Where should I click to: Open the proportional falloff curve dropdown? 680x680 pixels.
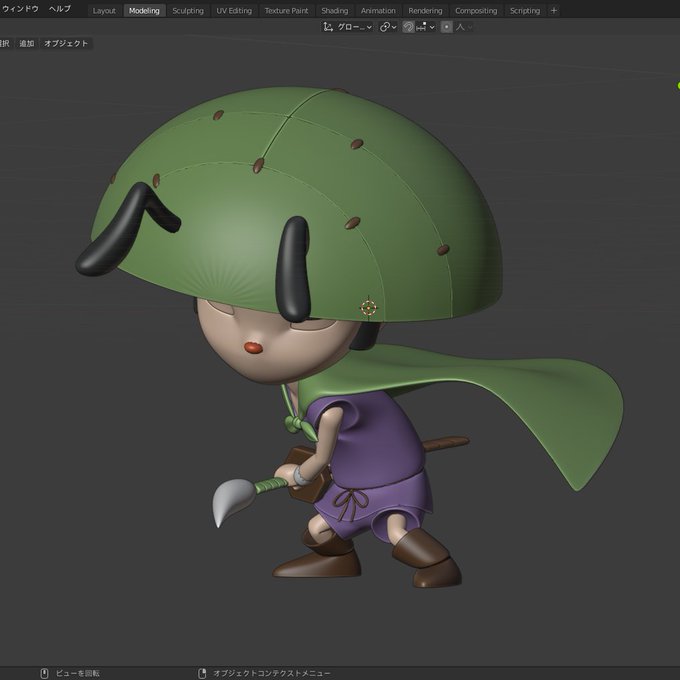[464, 27]
